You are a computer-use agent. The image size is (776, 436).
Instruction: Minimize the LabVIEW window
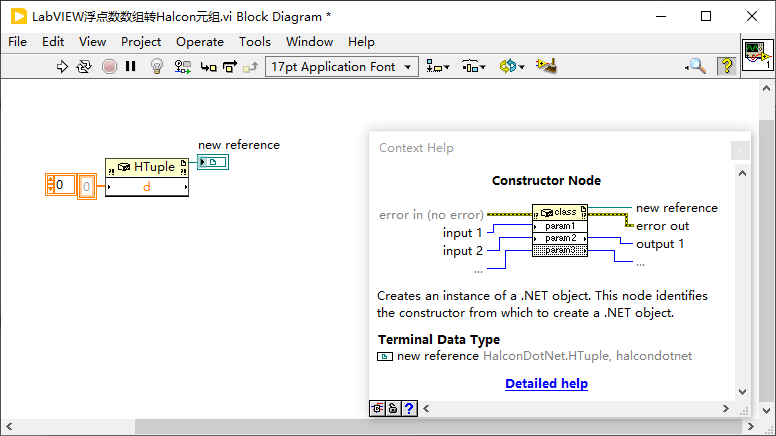[661, 16]
